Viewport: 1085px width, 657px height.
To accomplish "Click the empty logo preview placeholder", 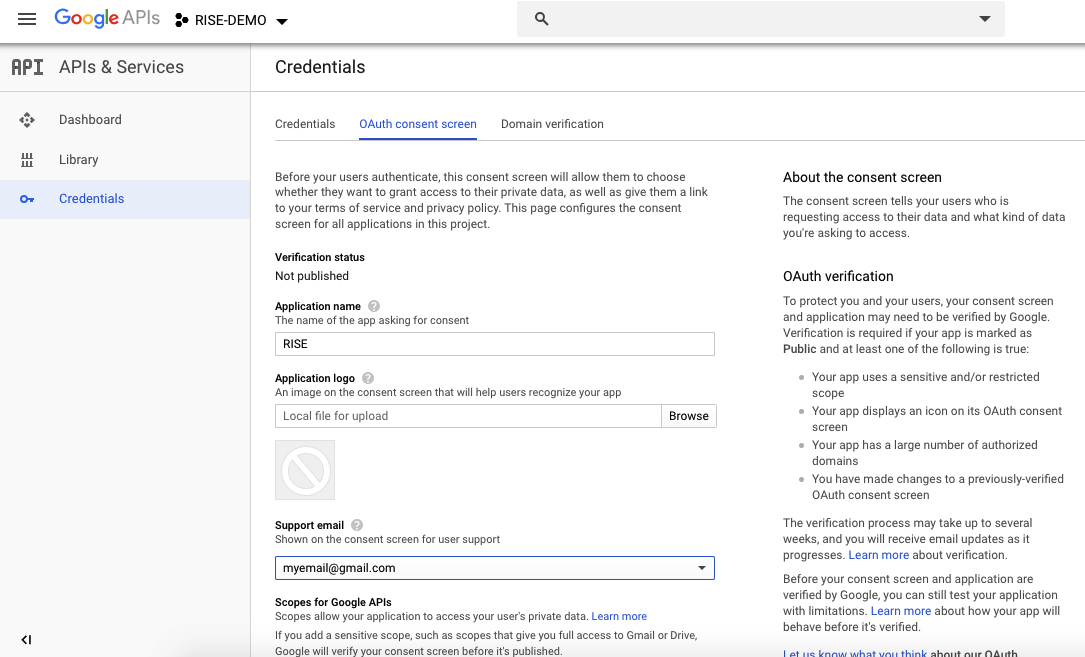I will click(x=305, y=470).
